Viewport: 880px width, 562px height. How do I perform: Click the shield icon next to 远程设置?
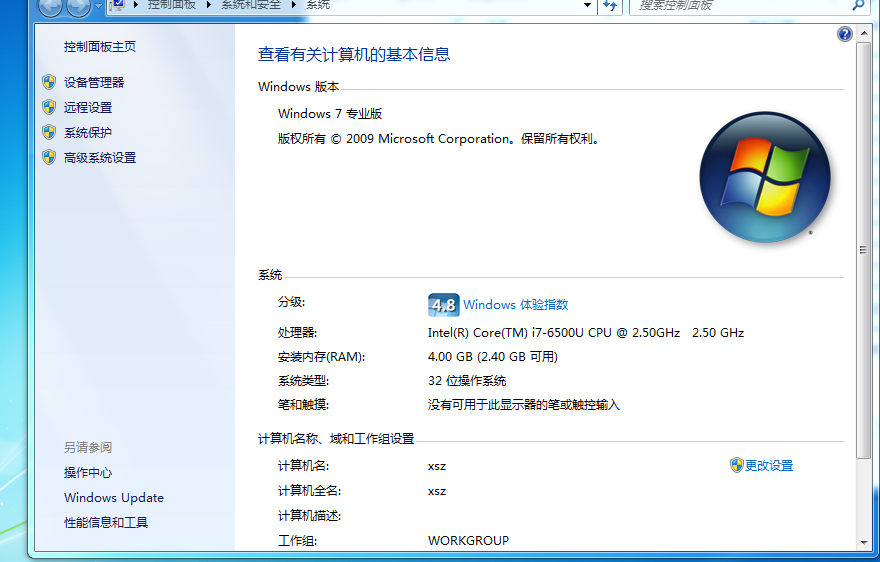click(49, 107)
